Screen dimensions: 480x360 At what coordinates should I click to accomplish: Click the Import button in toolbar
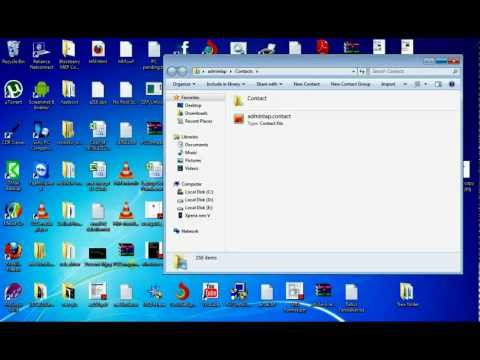(388, 84)
